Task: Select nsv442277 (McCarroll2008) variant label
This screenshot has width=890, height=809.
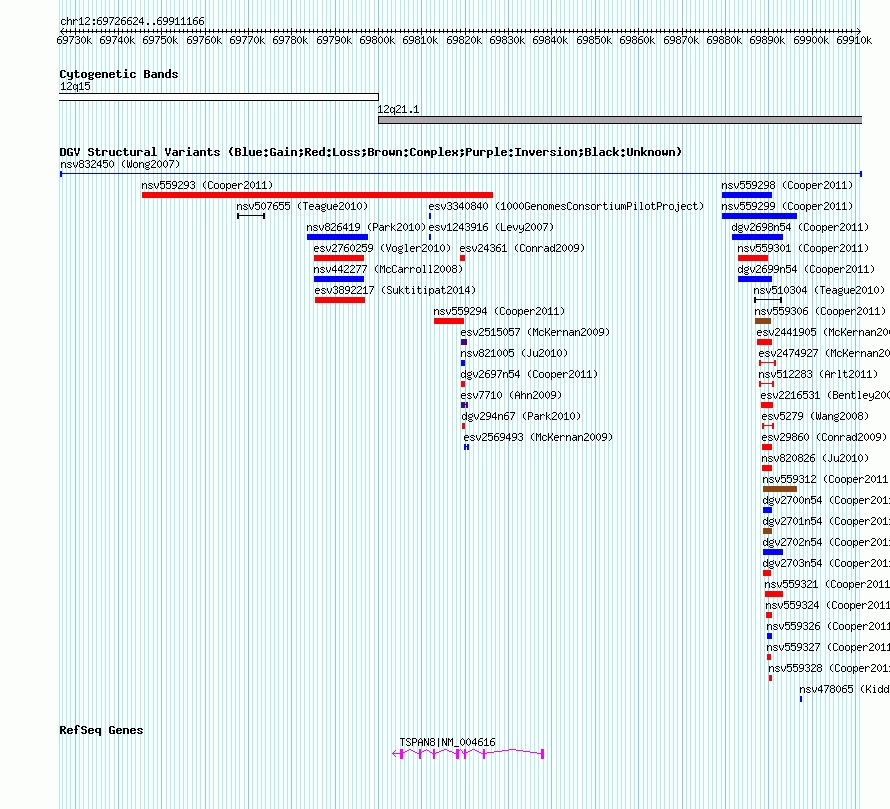Action: tap(388, 269)
